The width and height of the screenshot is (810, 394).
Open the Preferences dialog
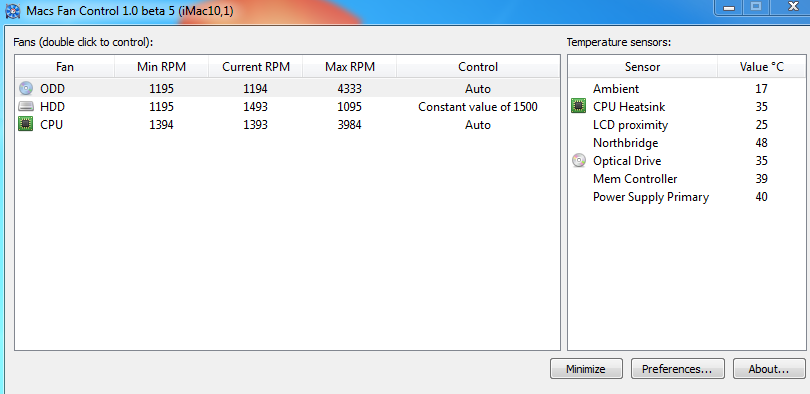point(677,369)
